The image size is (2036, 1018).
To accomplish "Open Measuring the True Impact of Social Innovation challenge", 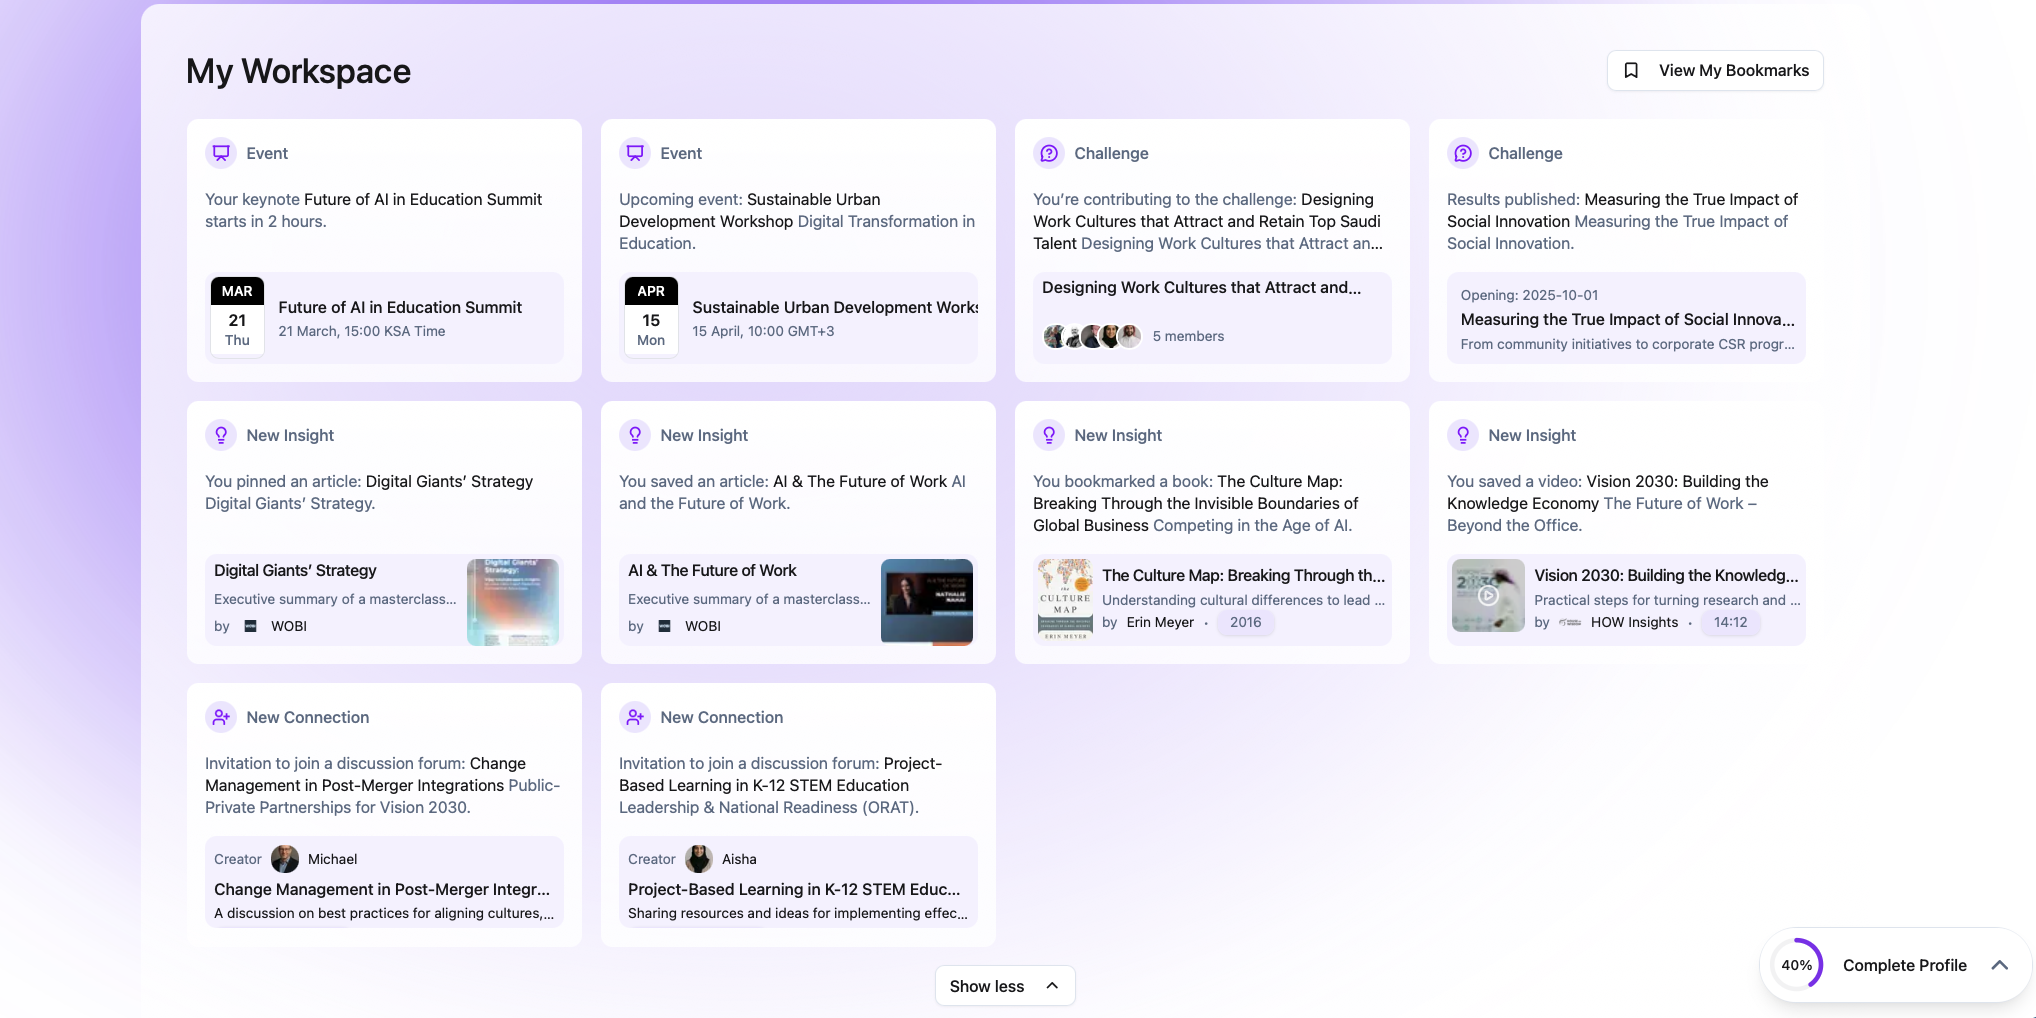I will tap(1626, 320).
